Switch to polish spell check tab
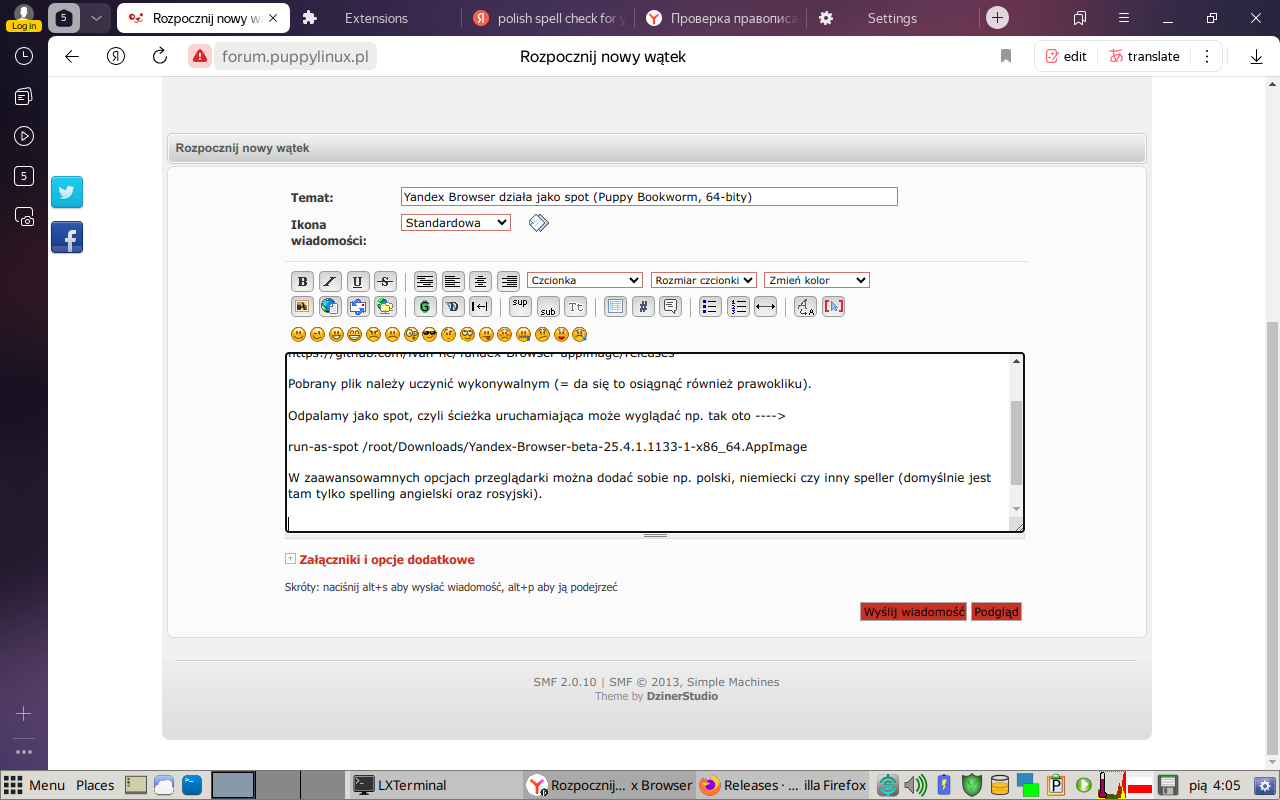 (550, 18)
